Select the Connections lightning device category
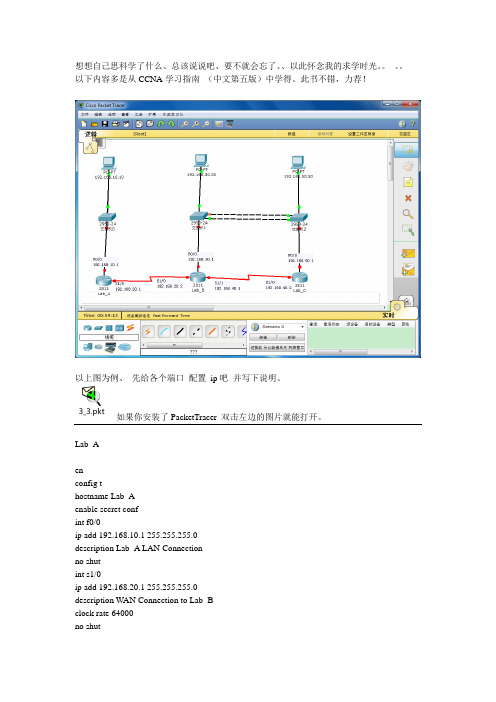496x702 pixels. [x=130, y=328]
